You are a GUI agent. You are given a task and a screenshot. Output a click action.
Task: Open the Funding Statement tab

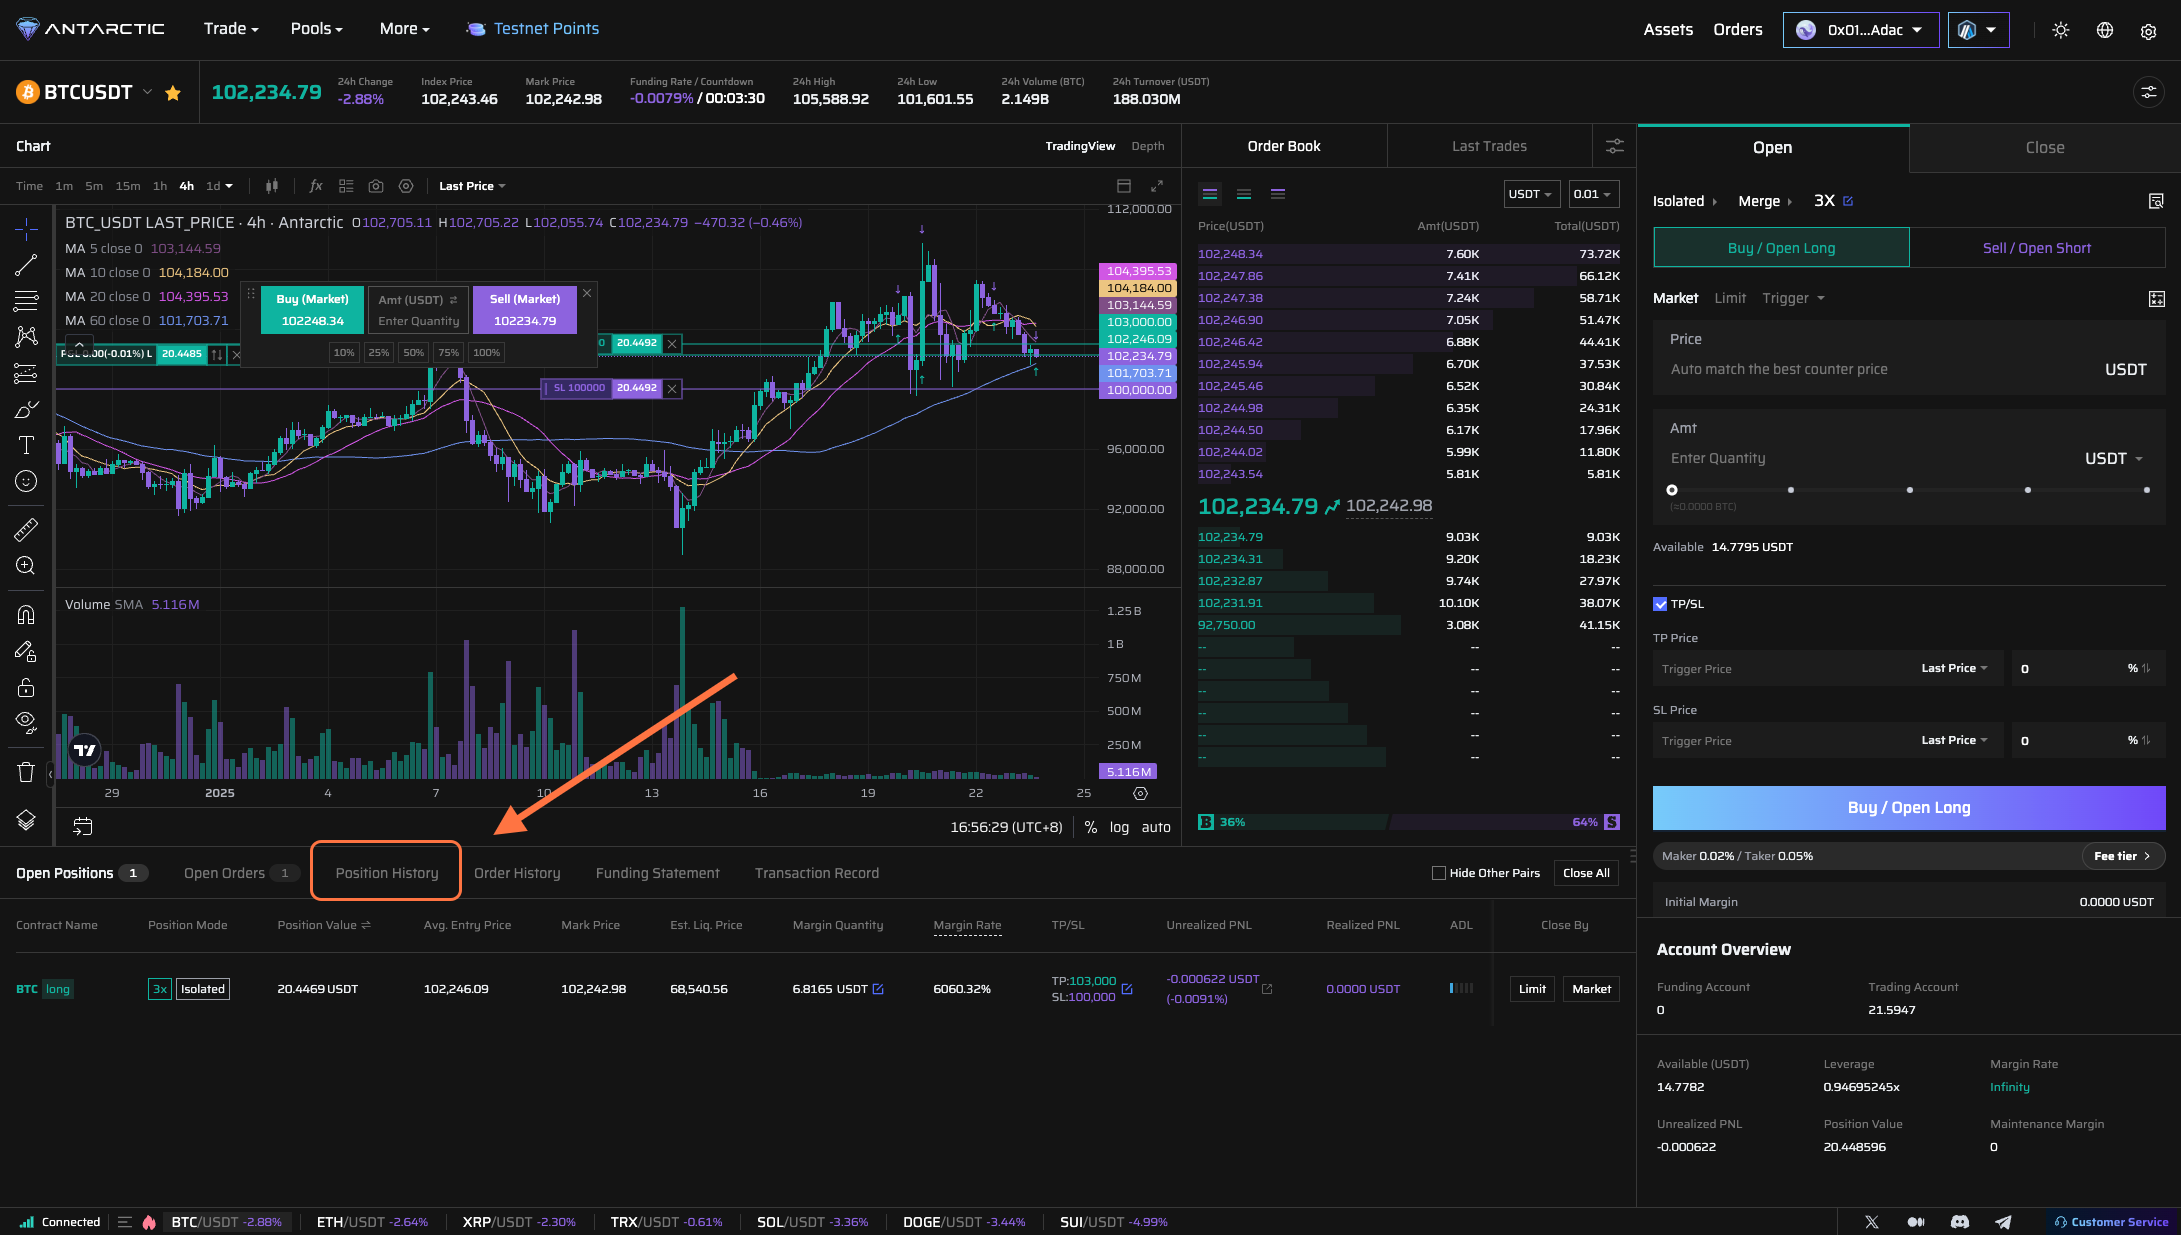657,873
